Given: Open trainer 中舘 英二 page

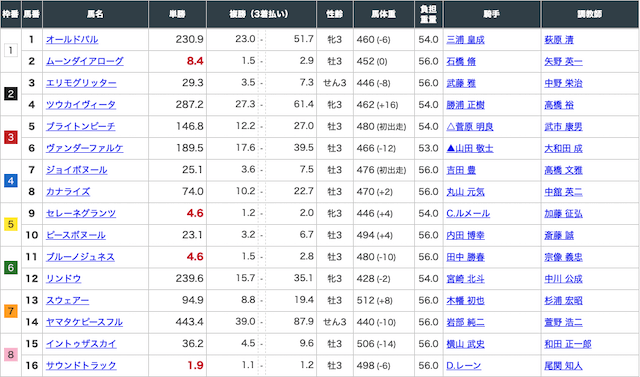Looking at the screenshot, I should 563,192.
